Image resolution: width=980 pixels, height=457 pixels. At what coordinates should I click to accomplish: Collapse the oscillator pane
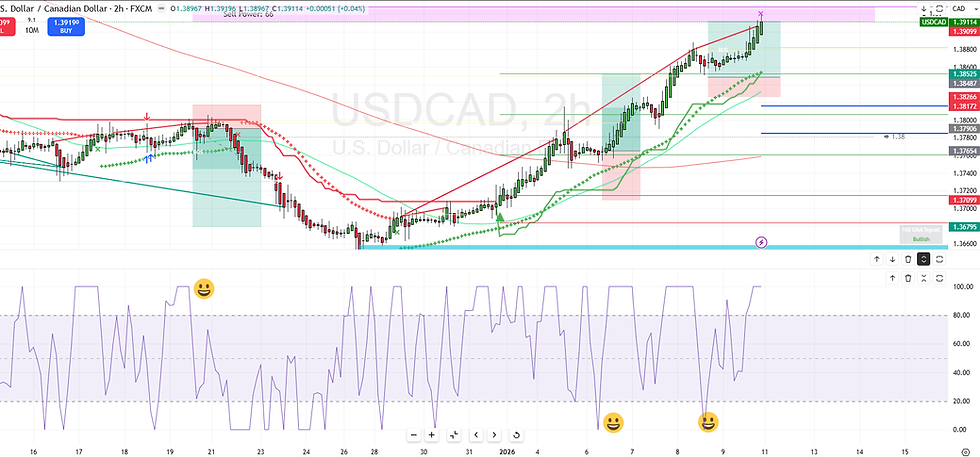924,278
